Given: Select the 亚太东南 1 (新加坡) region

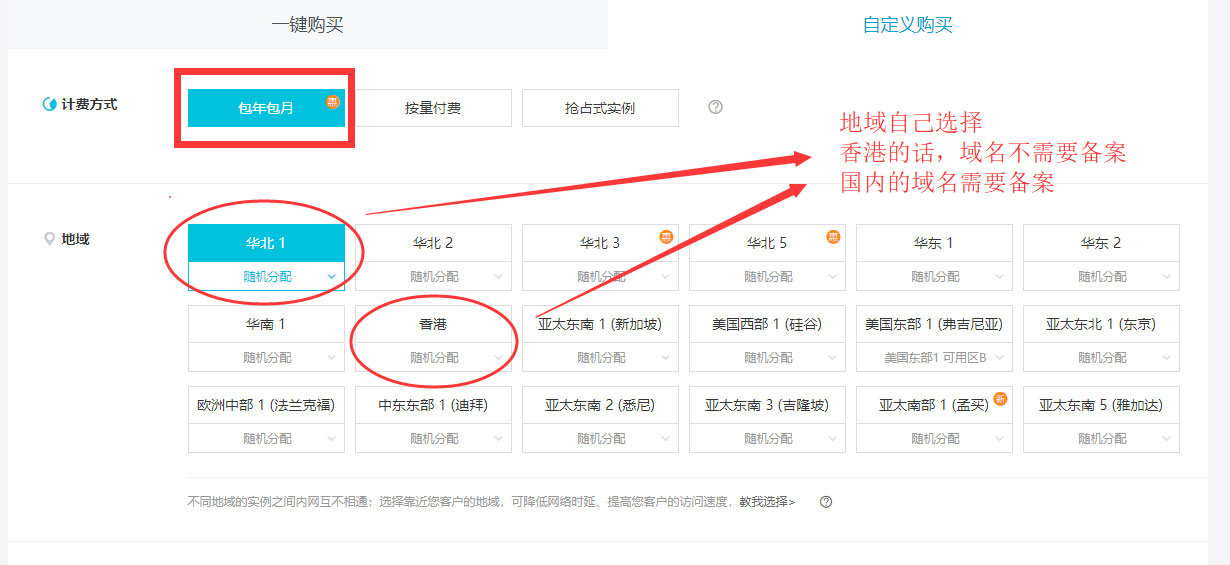Looking at the screenshot, I should point(600,324).
